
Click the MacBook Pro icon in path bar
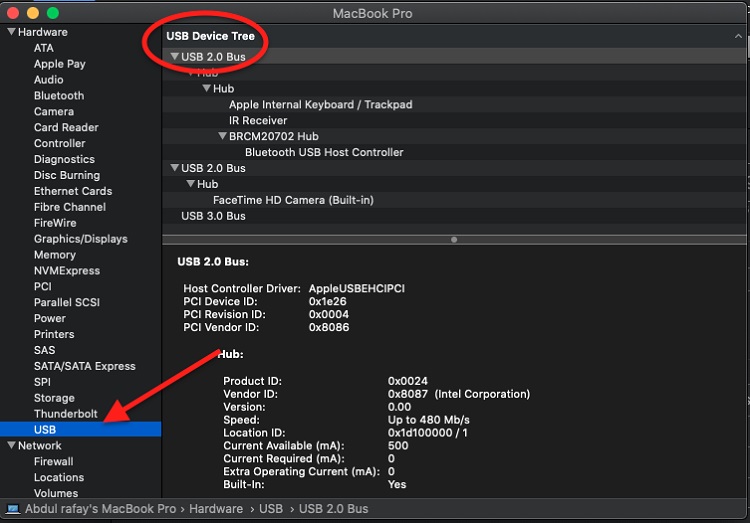pos(13,509)
